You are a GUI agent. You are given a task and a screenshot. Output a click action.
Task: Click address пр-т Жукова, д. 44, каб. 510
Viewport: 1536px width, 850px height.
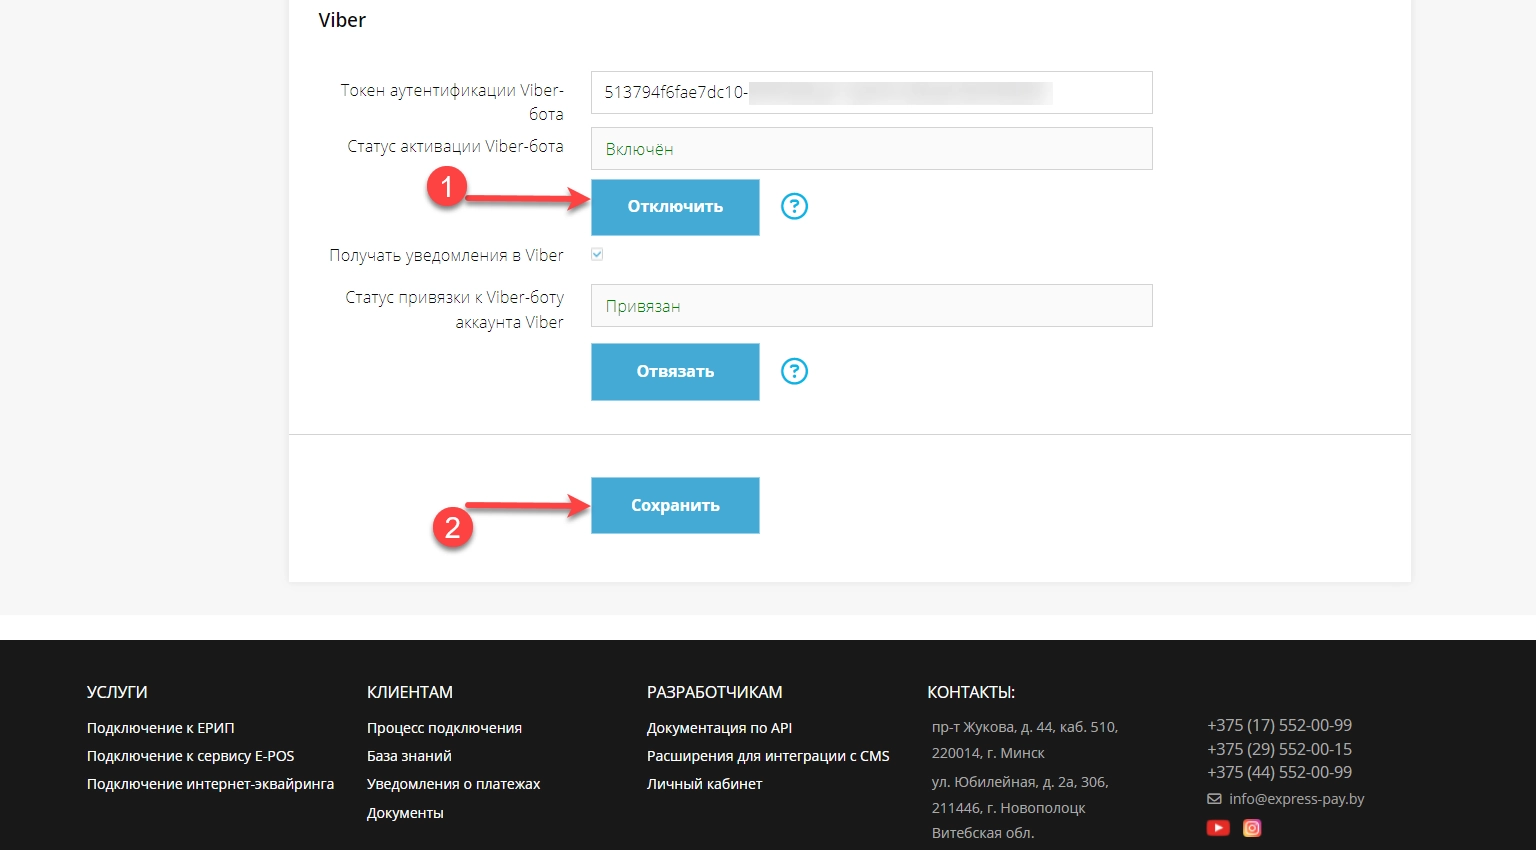point(1025,727)
